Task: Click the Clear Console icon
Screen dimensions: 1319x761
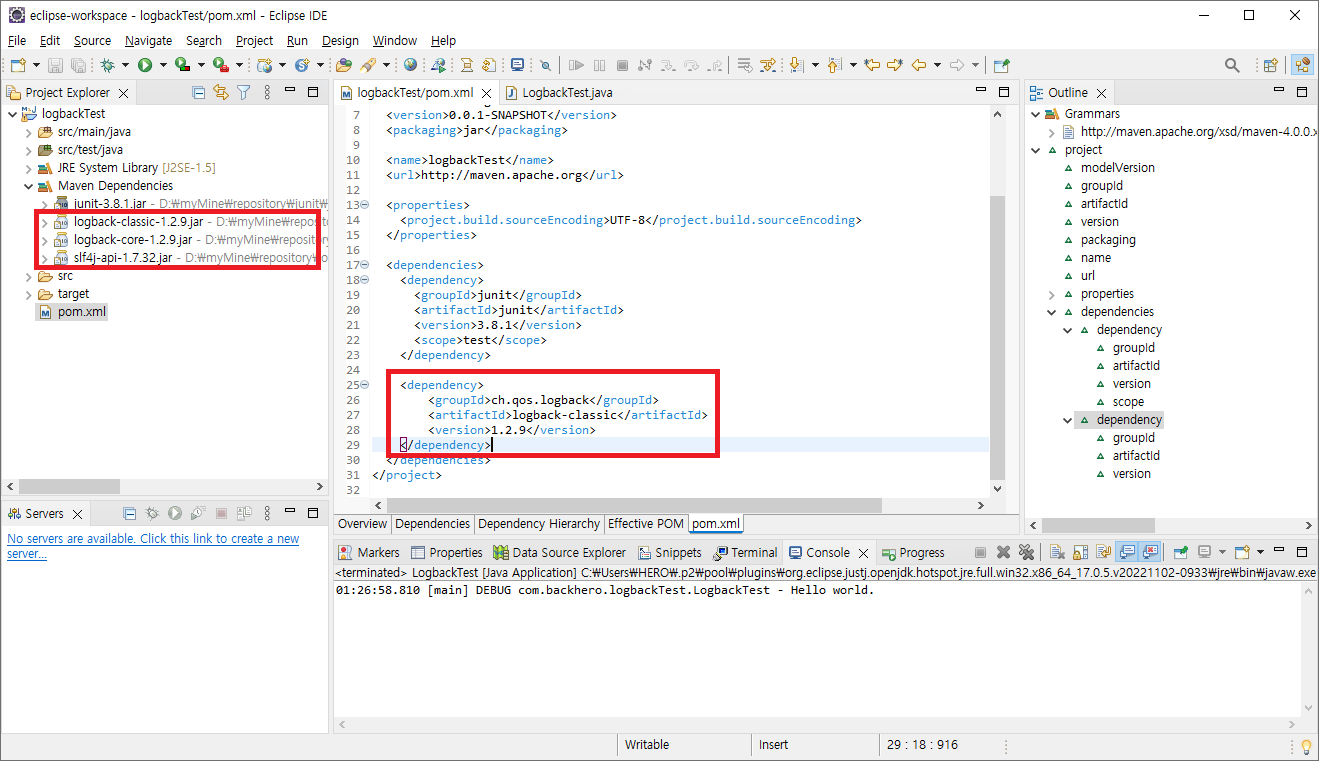Action: coord(1057,552)
